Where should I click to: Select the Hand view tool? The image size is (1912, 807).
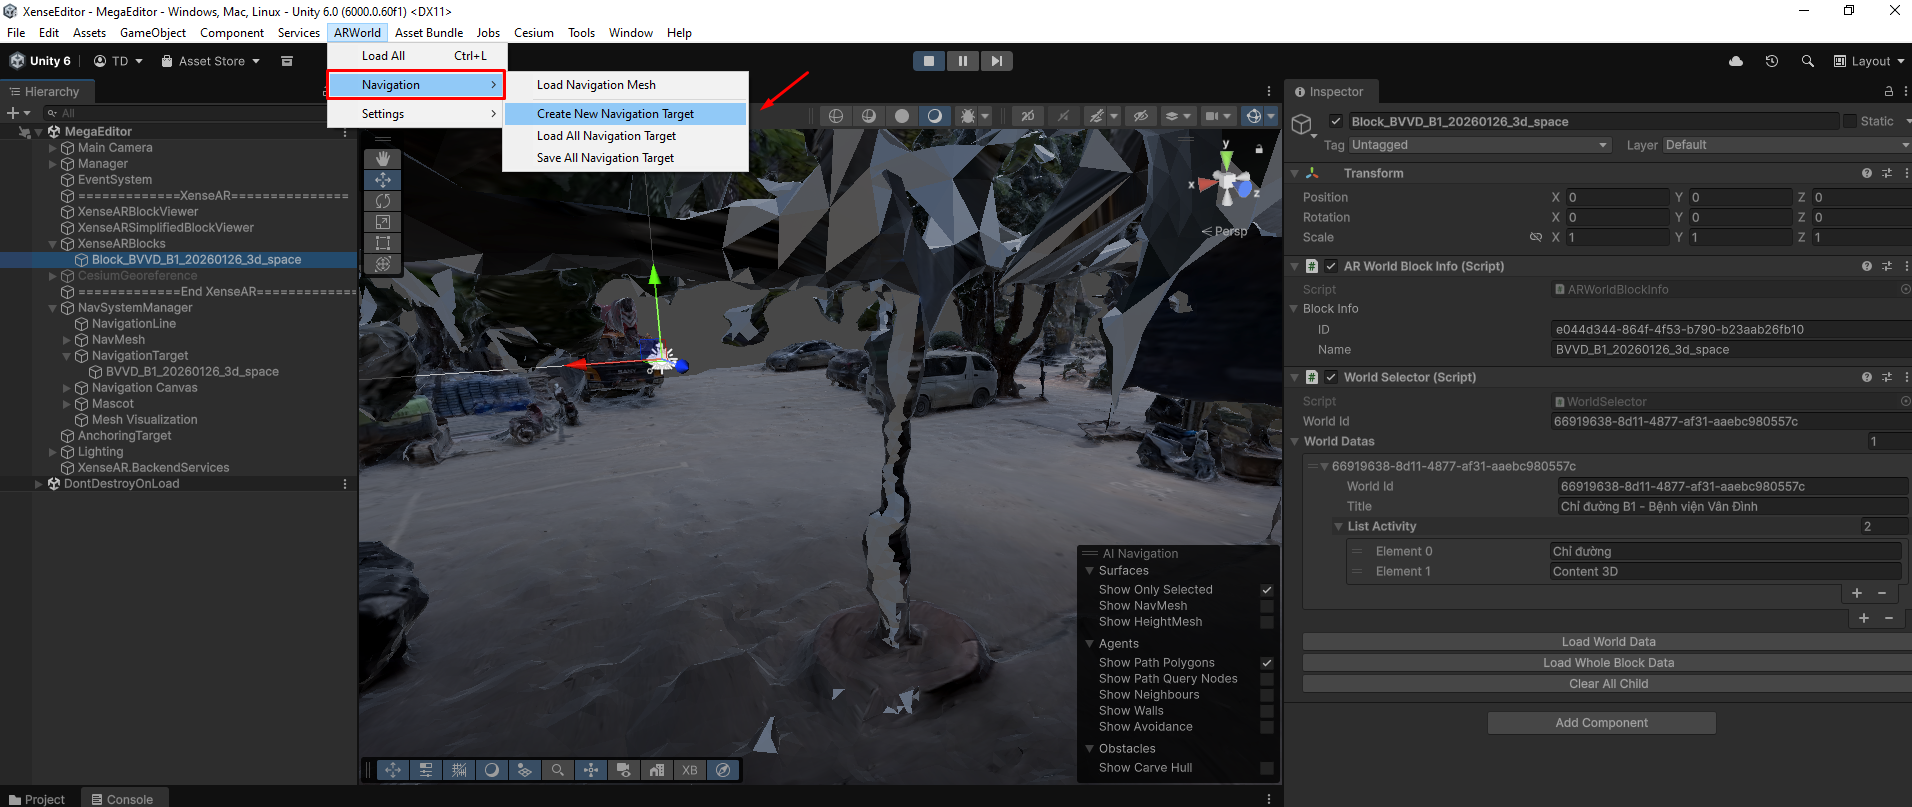pyautogui.click(x=383, y=159)
